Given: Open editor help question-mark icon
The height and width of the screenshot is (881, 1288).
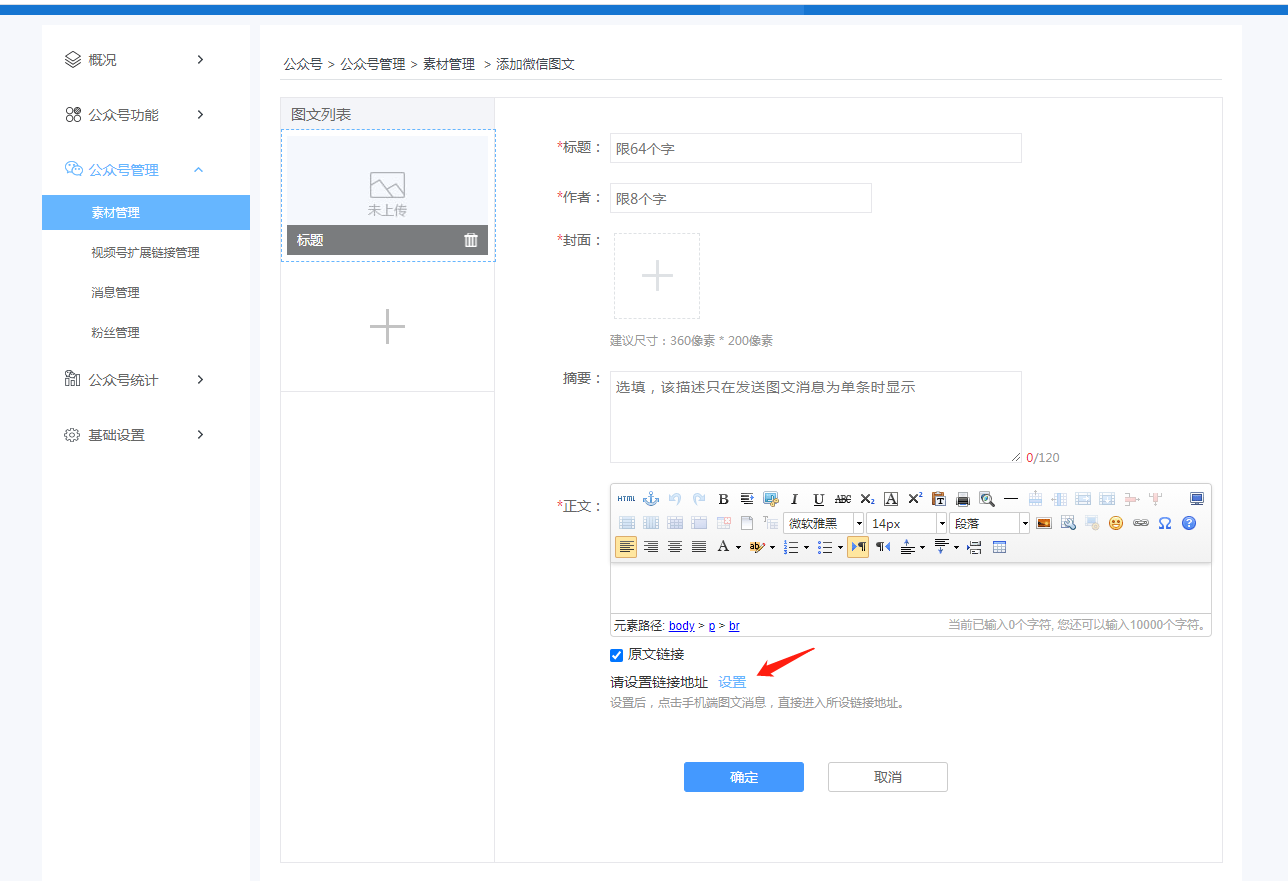Looking at the screenshot, I should (1189, 523).
